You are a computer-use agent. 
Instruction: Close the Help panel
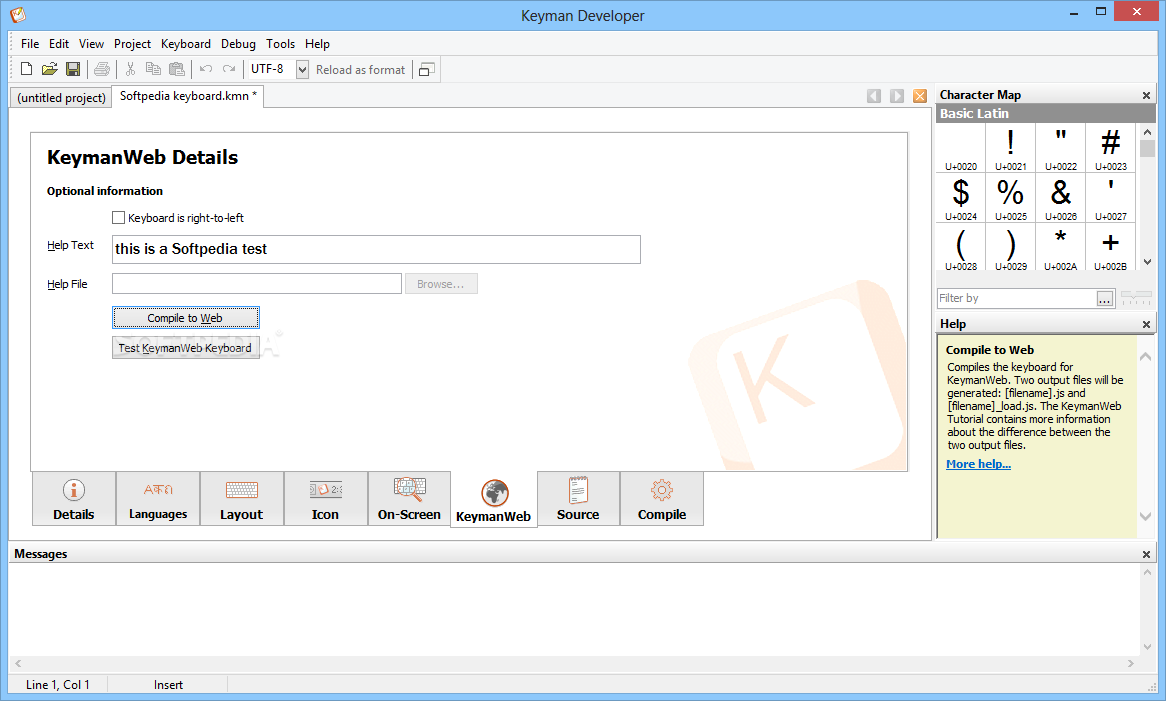[x=1146, y=324]
